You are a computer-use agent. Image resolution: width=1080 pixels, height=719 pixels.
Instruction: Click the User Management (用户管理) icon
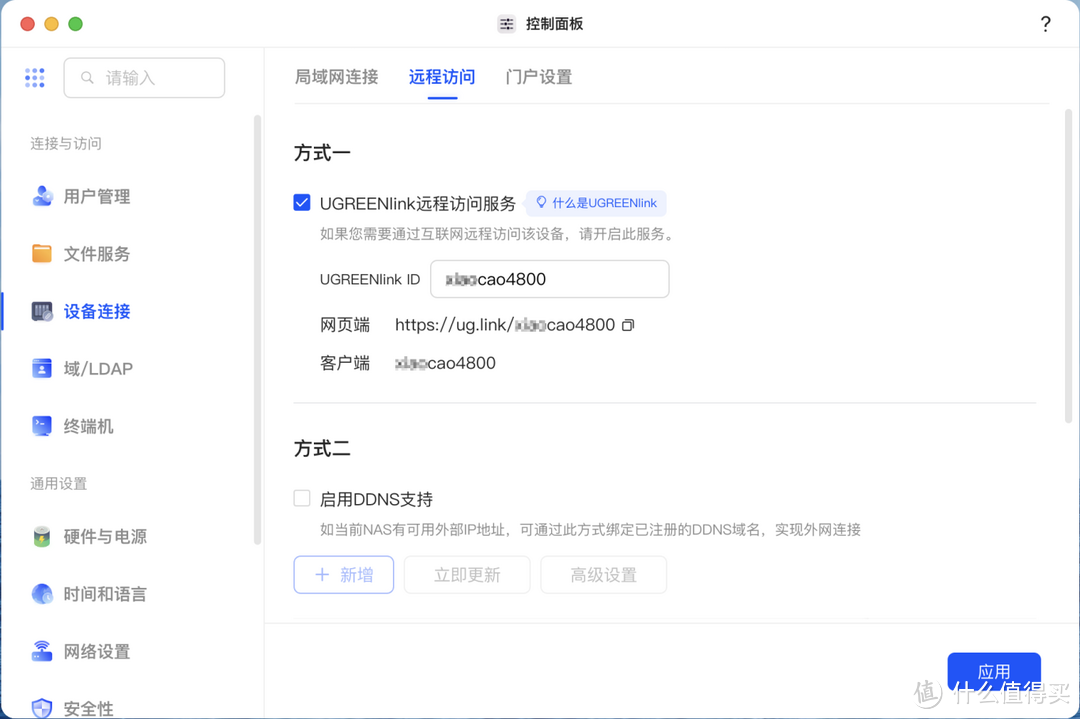(42, 196)
